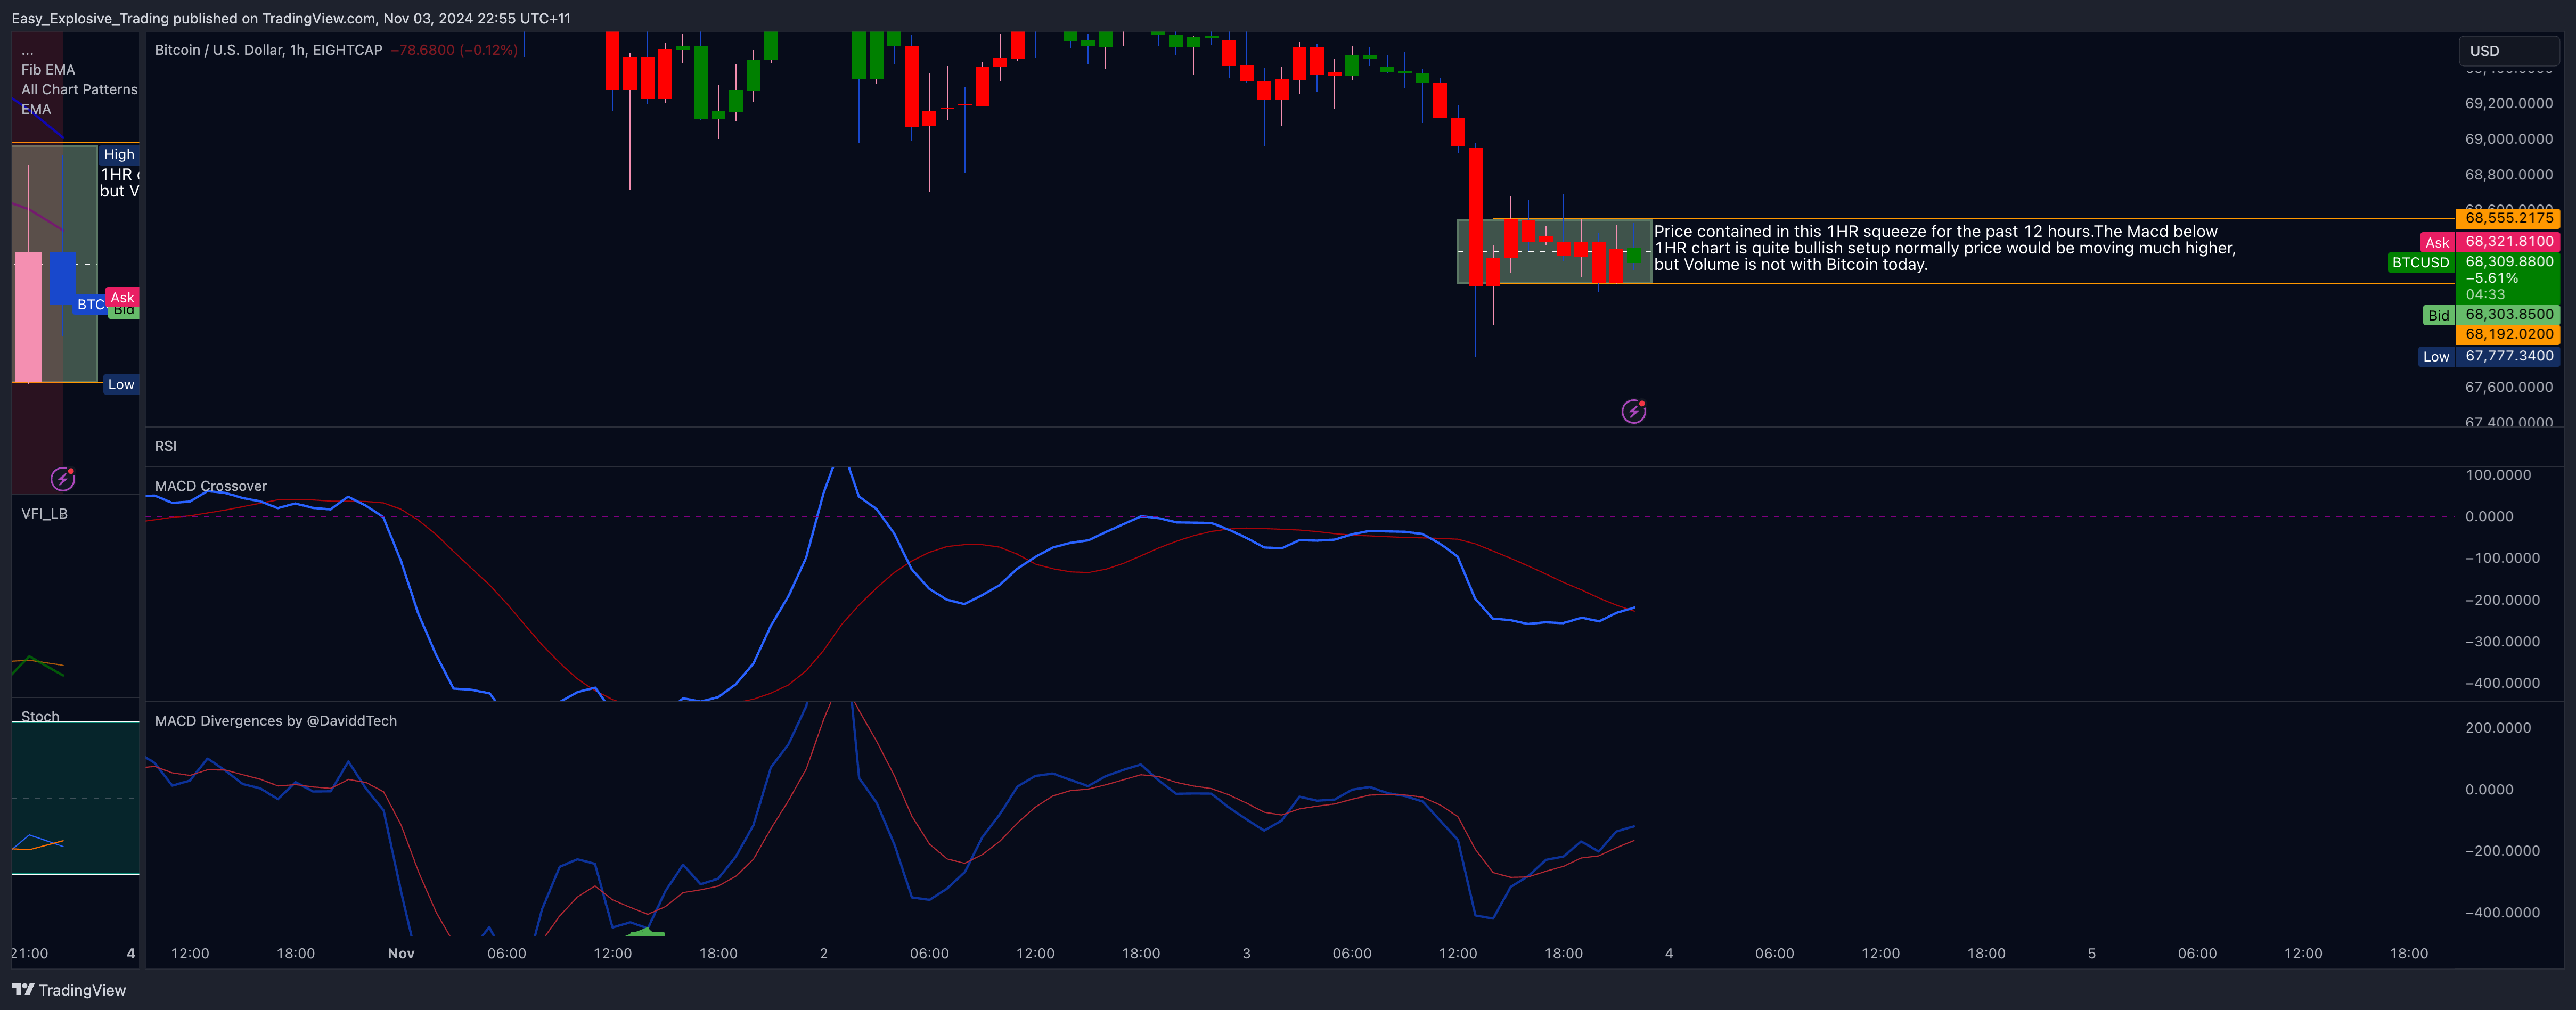Click the three-dots indicator overflow in the left panel
This screenshot has width=2576, height=1010.
(x=27, y=50)
